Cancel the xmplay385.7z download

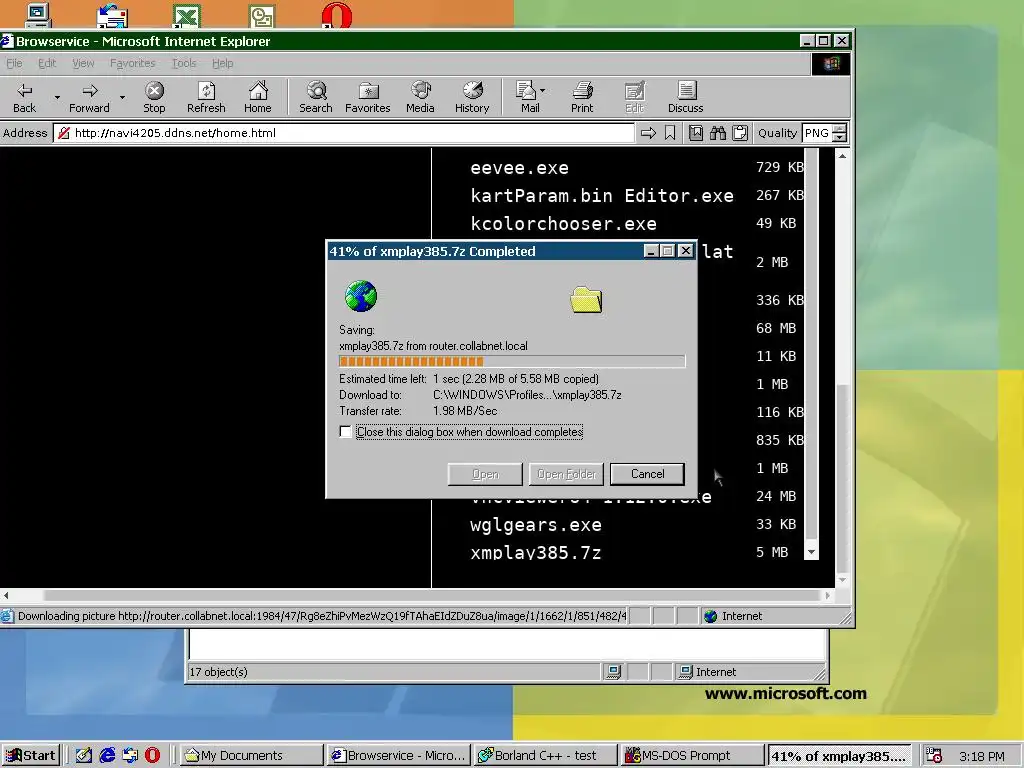647,474
